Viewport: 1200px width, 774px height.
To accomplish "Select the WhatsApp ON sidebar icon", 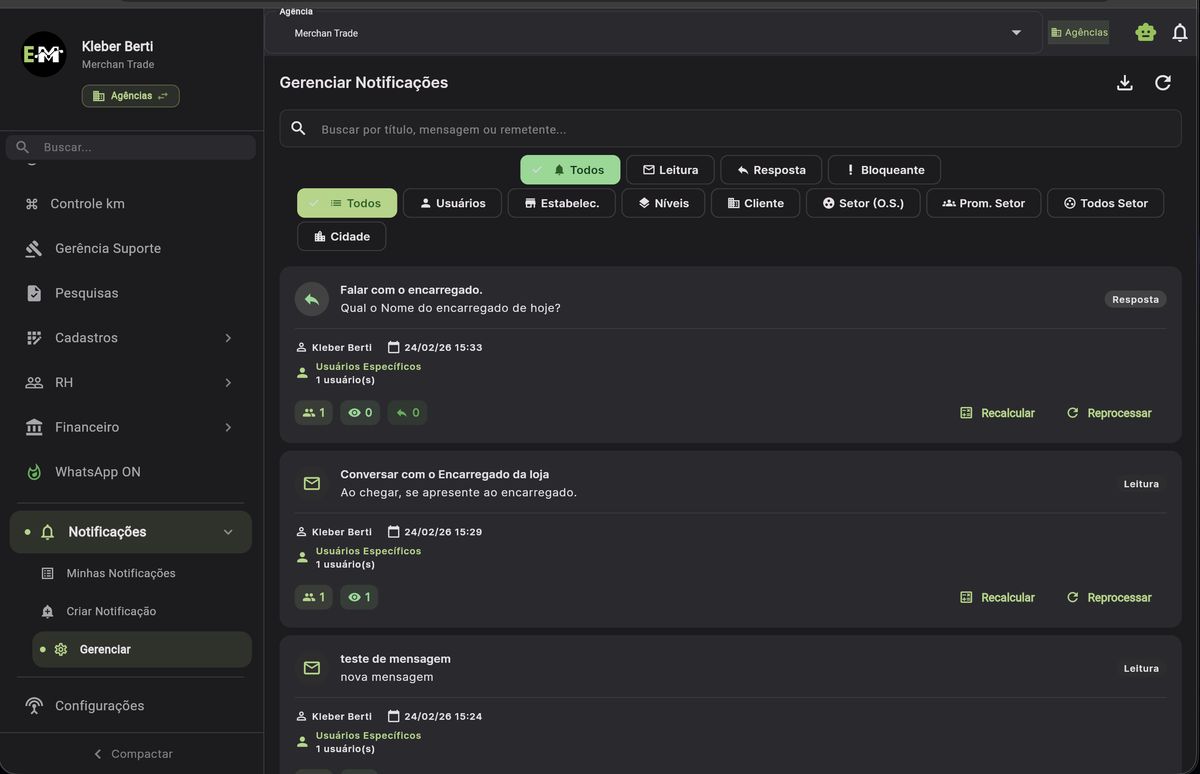I will [33, 470].
